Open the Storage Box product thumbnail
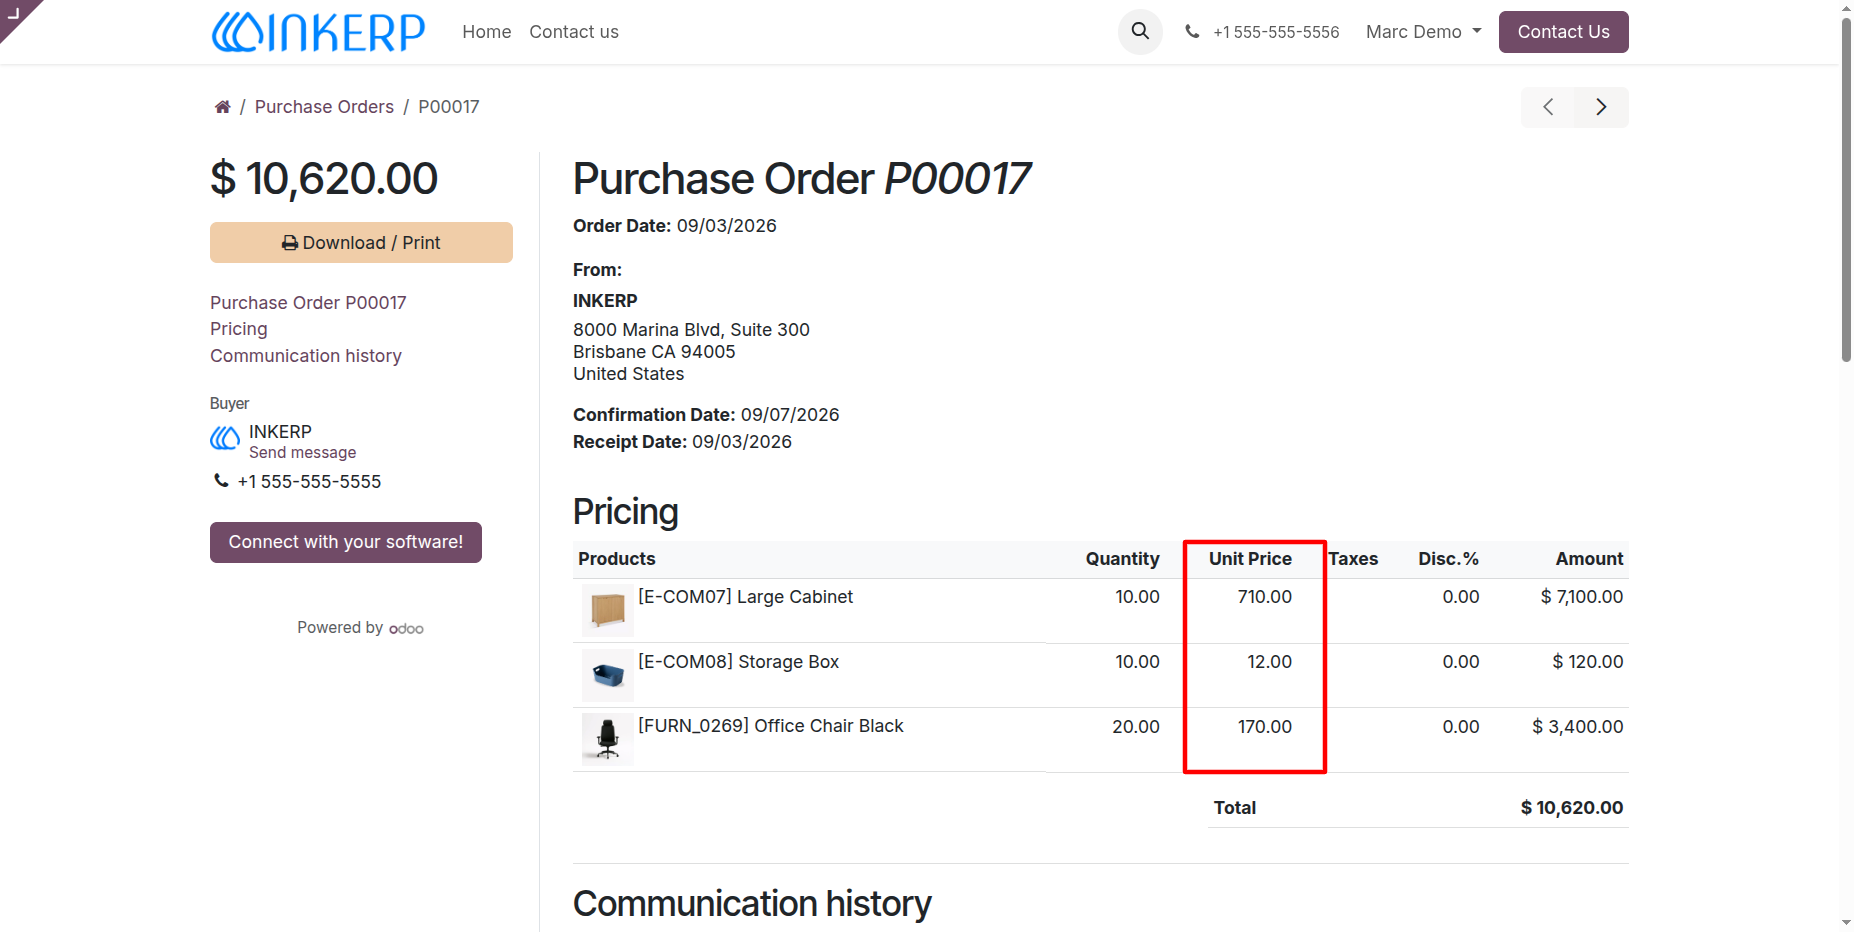 (x=608, y=675)
